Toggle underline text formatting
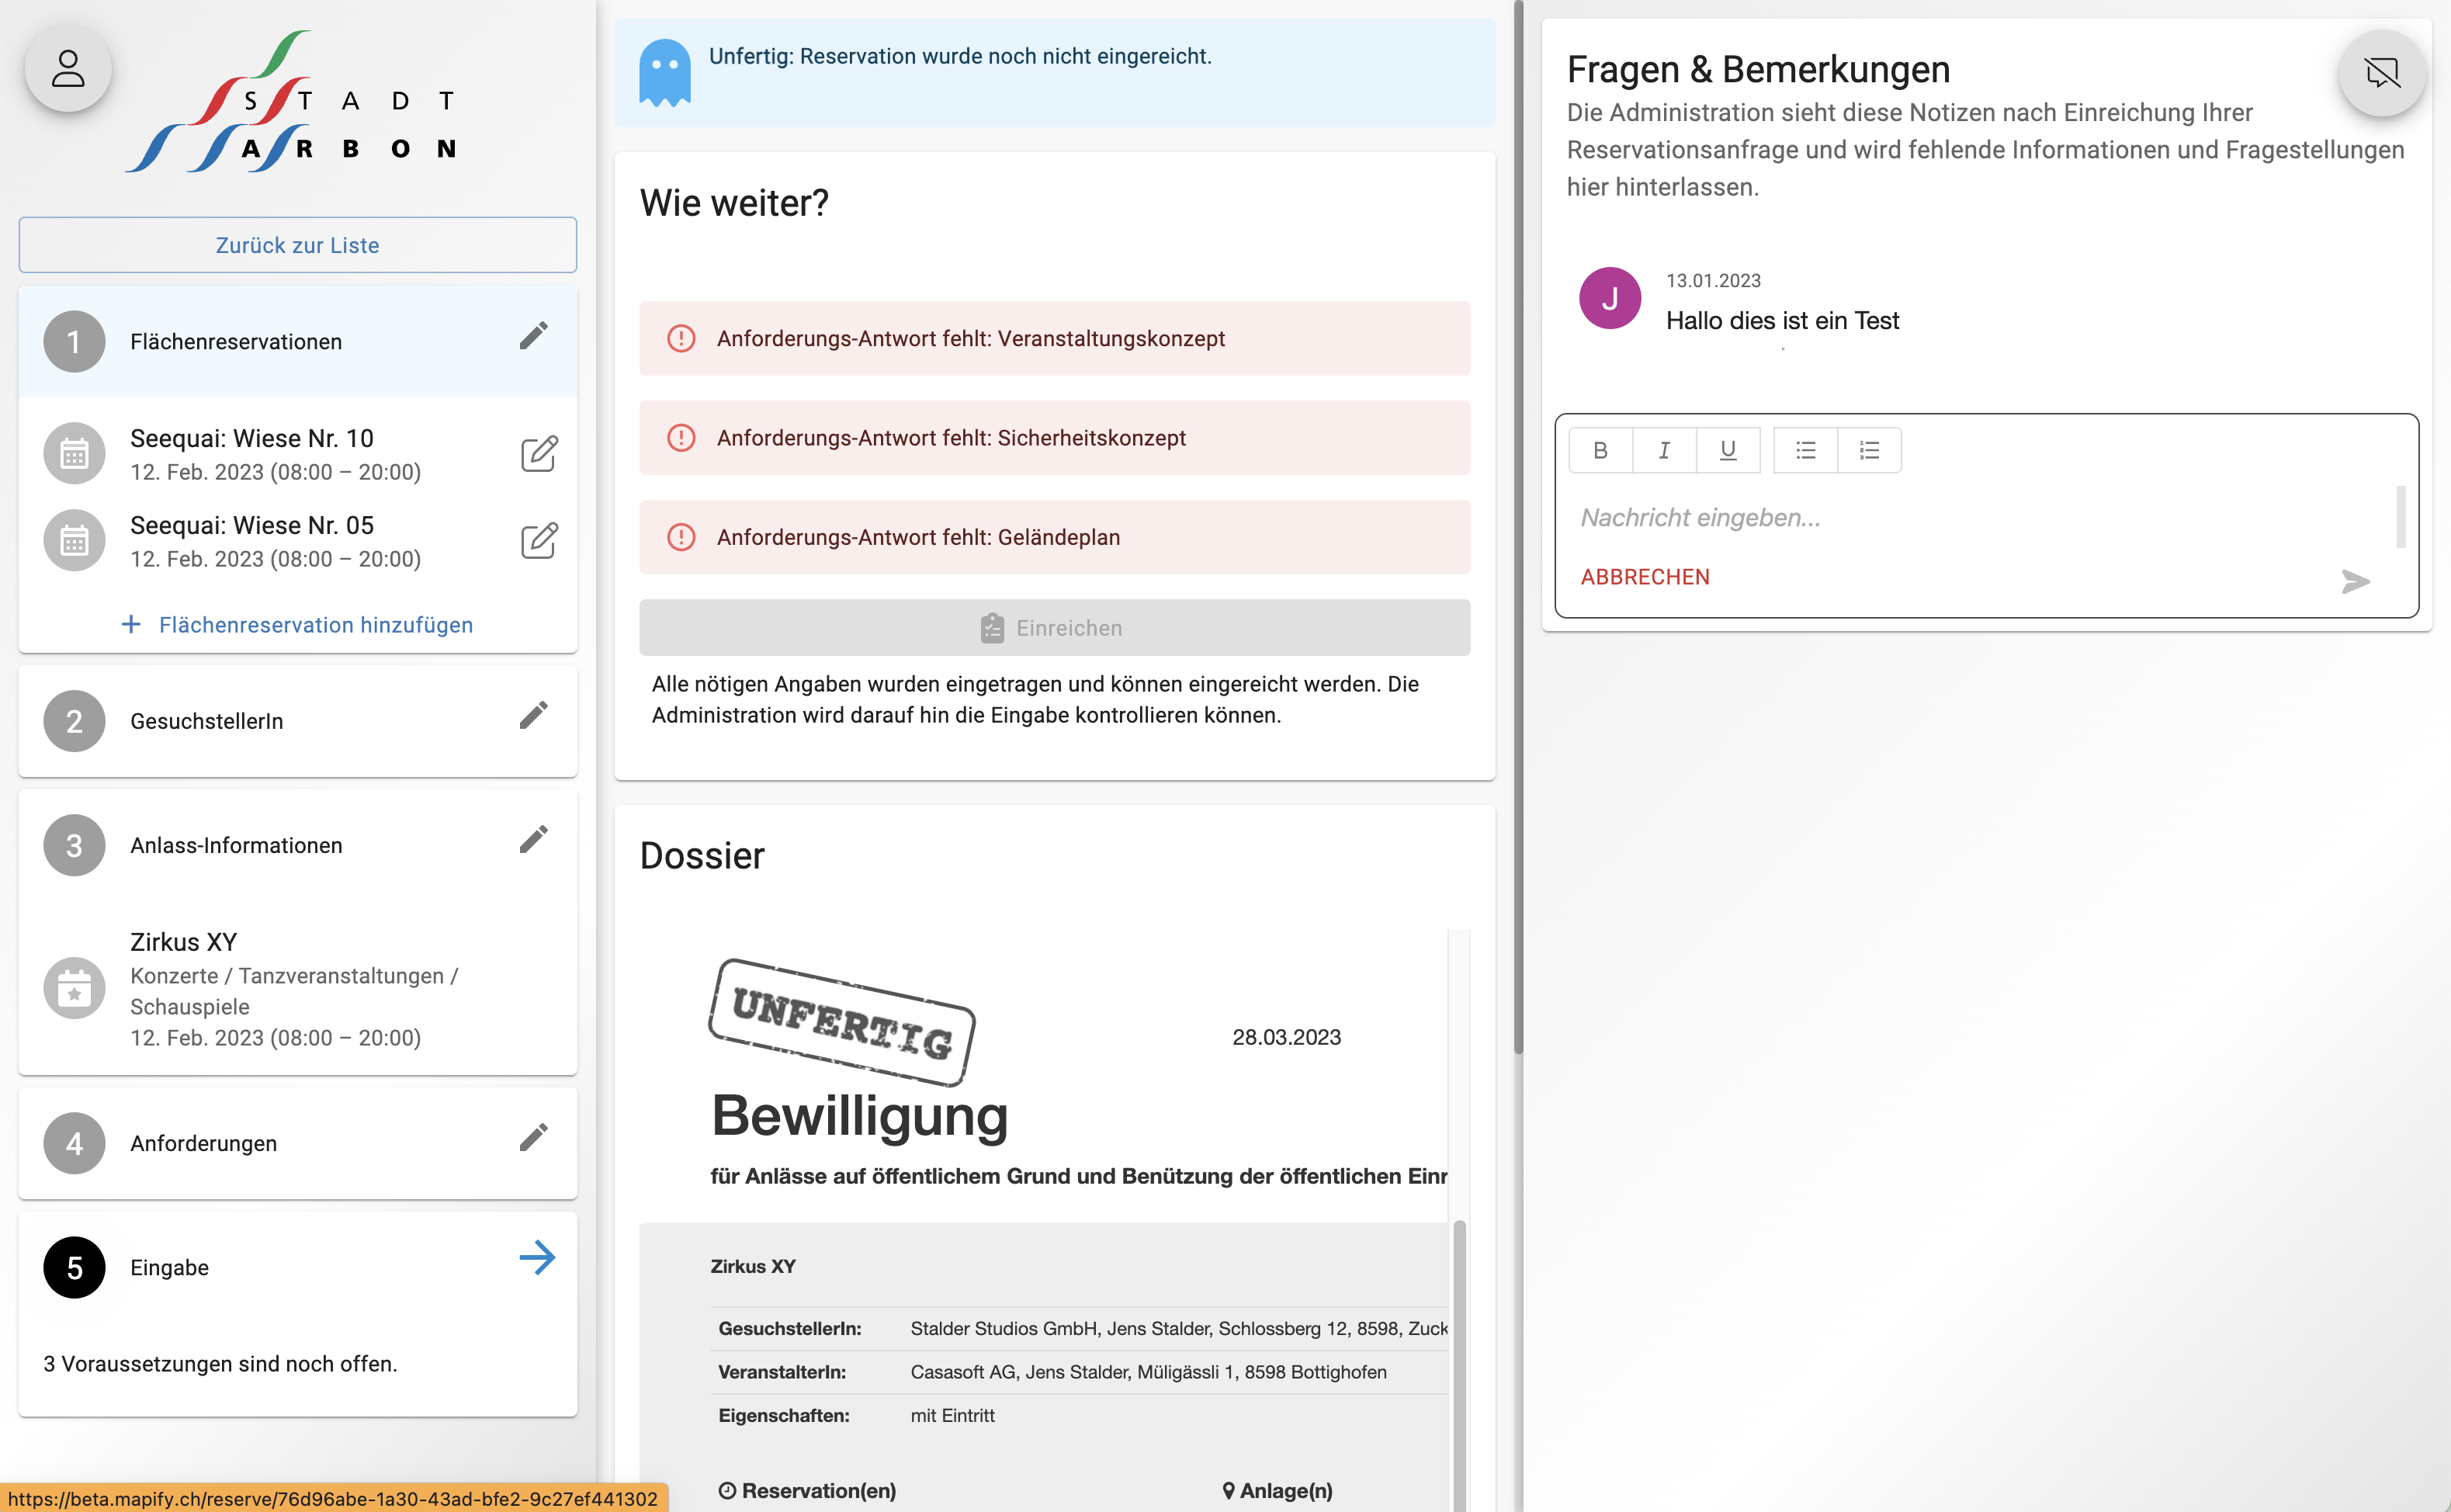2451x1512 pixels. [x=1727, y=450]
